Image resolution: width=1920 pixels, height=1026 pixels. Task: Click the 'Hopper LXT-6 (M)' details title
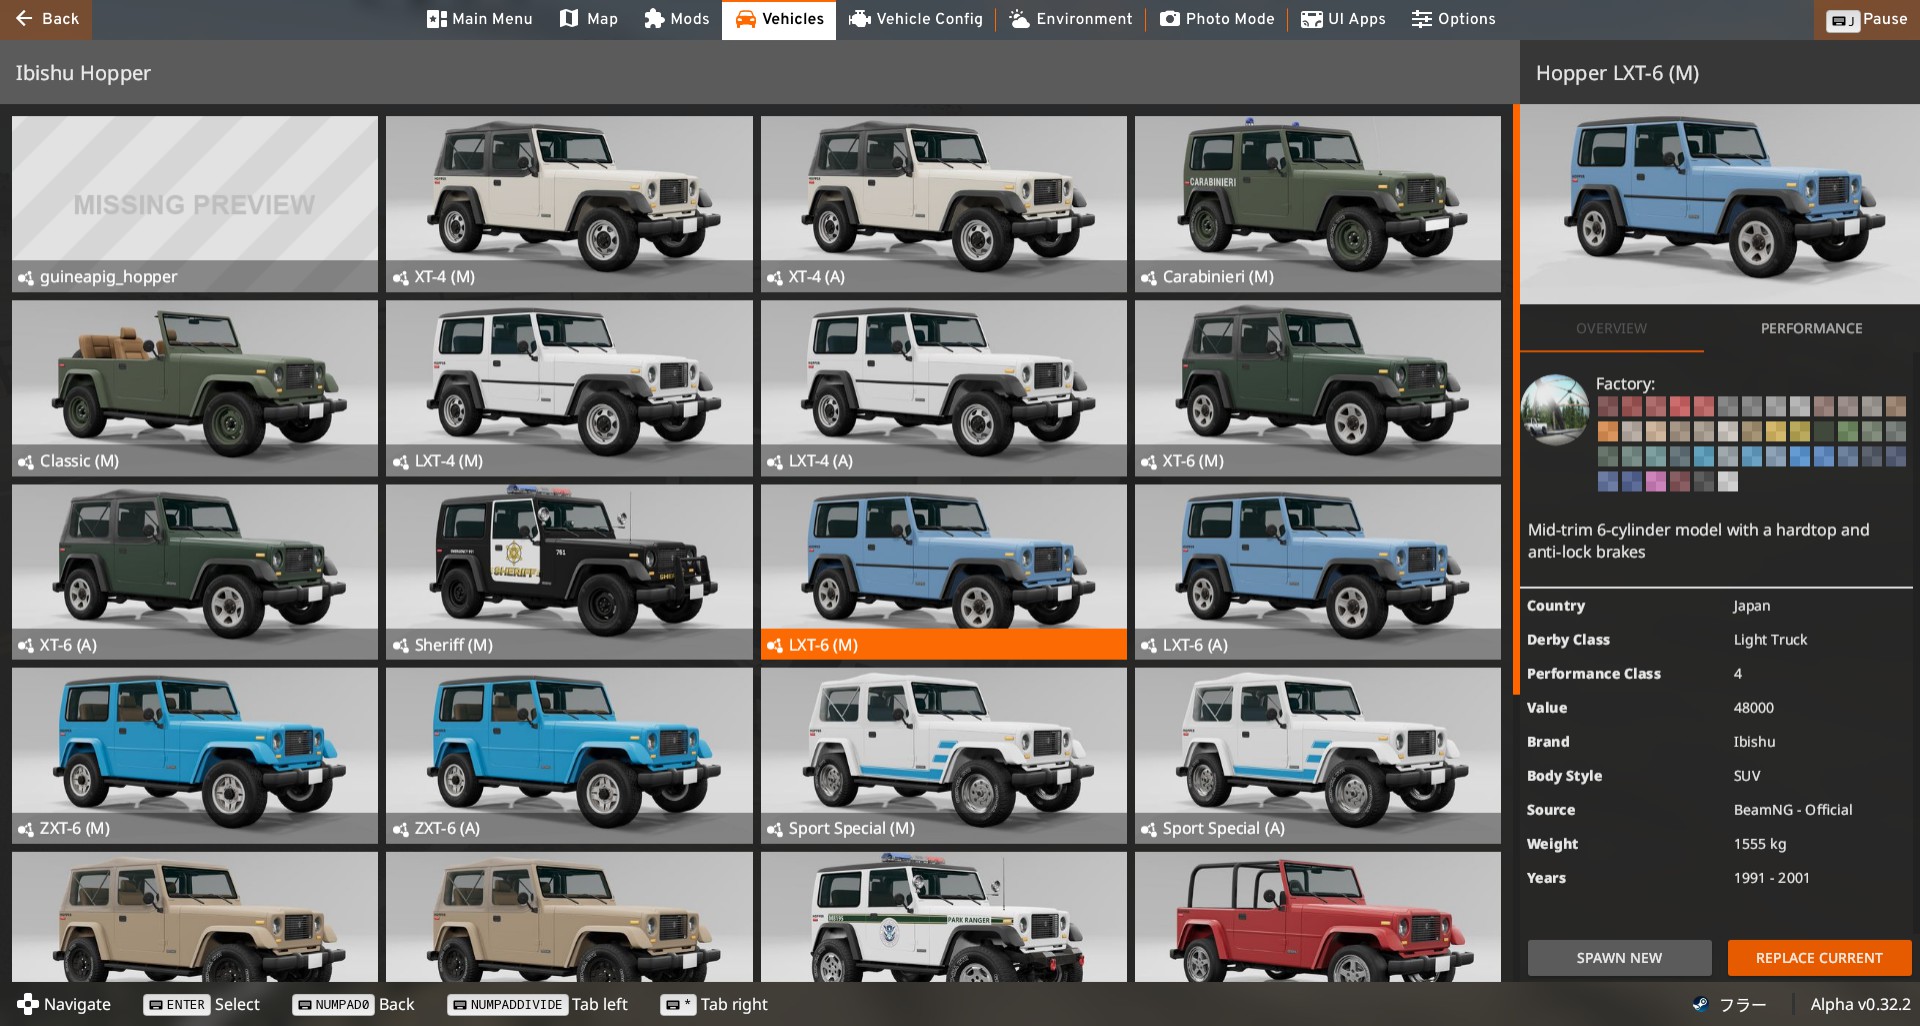[x=1617, y=73]
